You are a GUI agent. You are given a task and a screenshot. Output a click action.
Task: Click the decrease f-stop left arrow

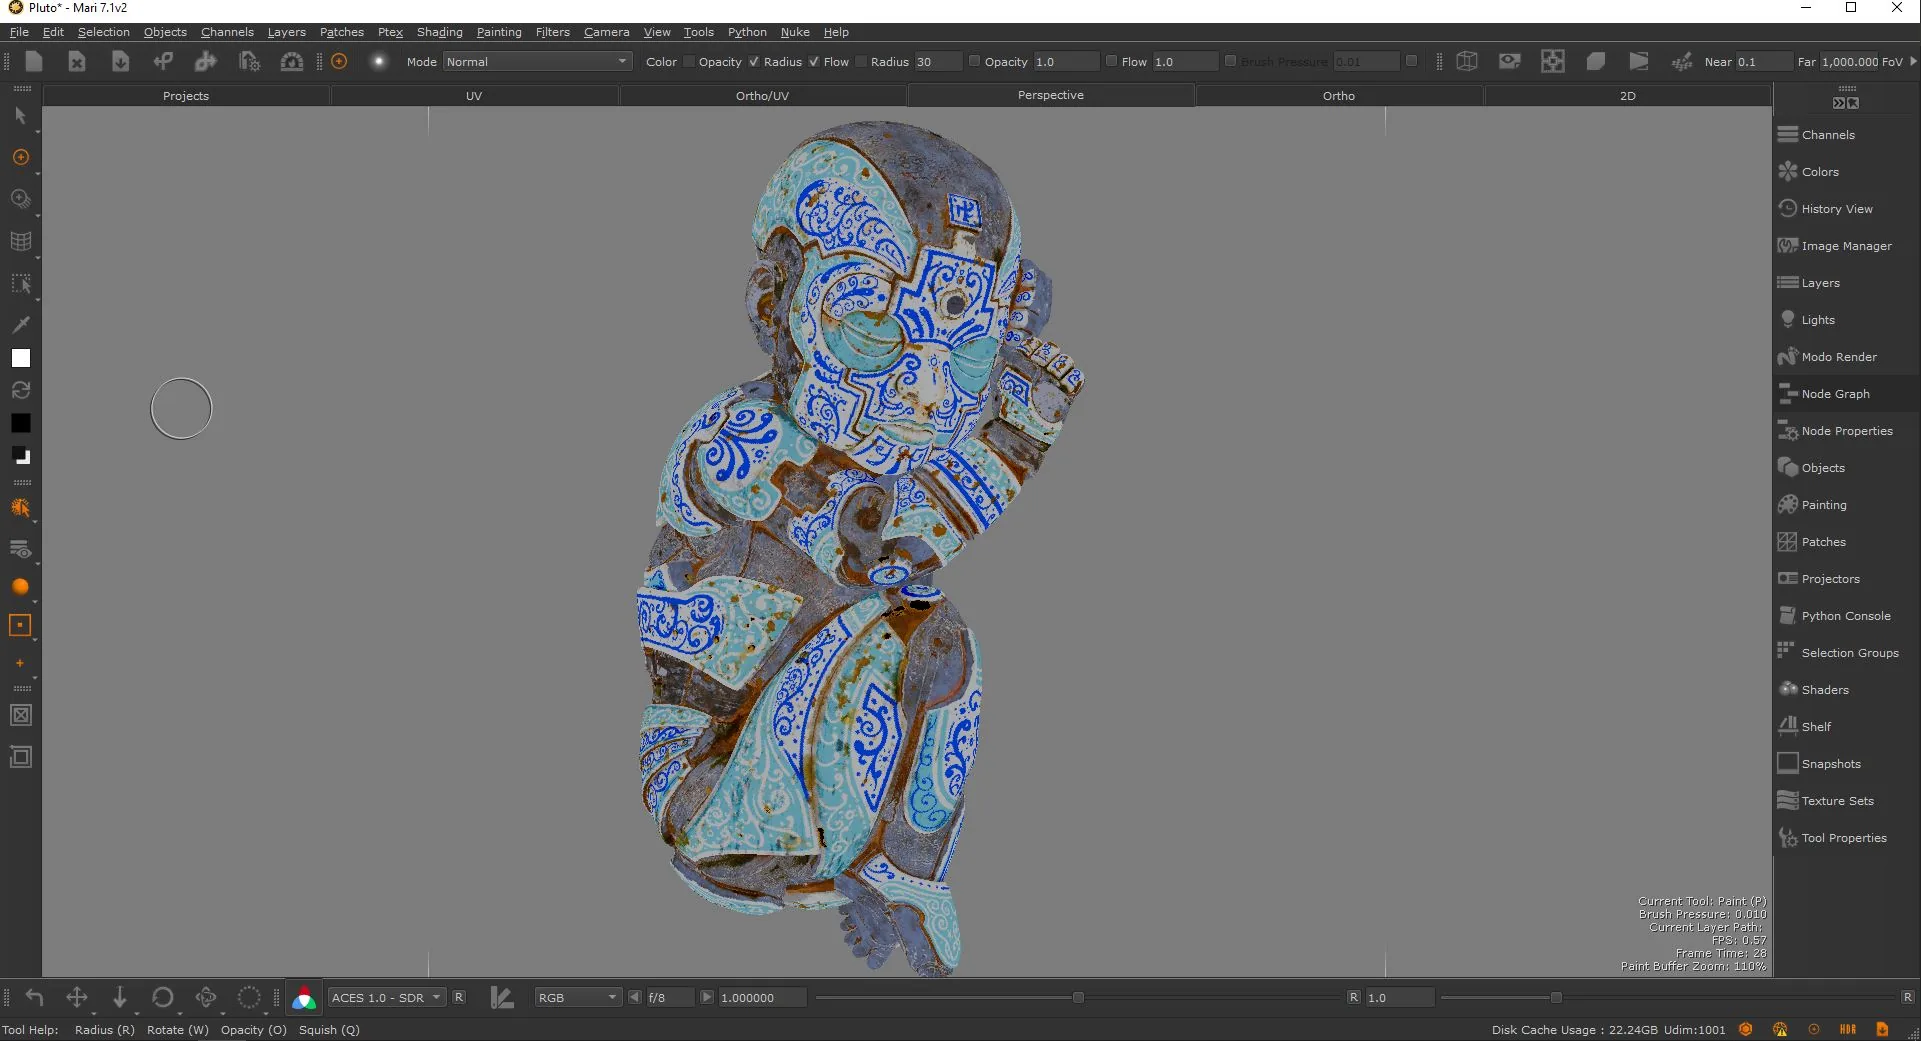point(635,998)
